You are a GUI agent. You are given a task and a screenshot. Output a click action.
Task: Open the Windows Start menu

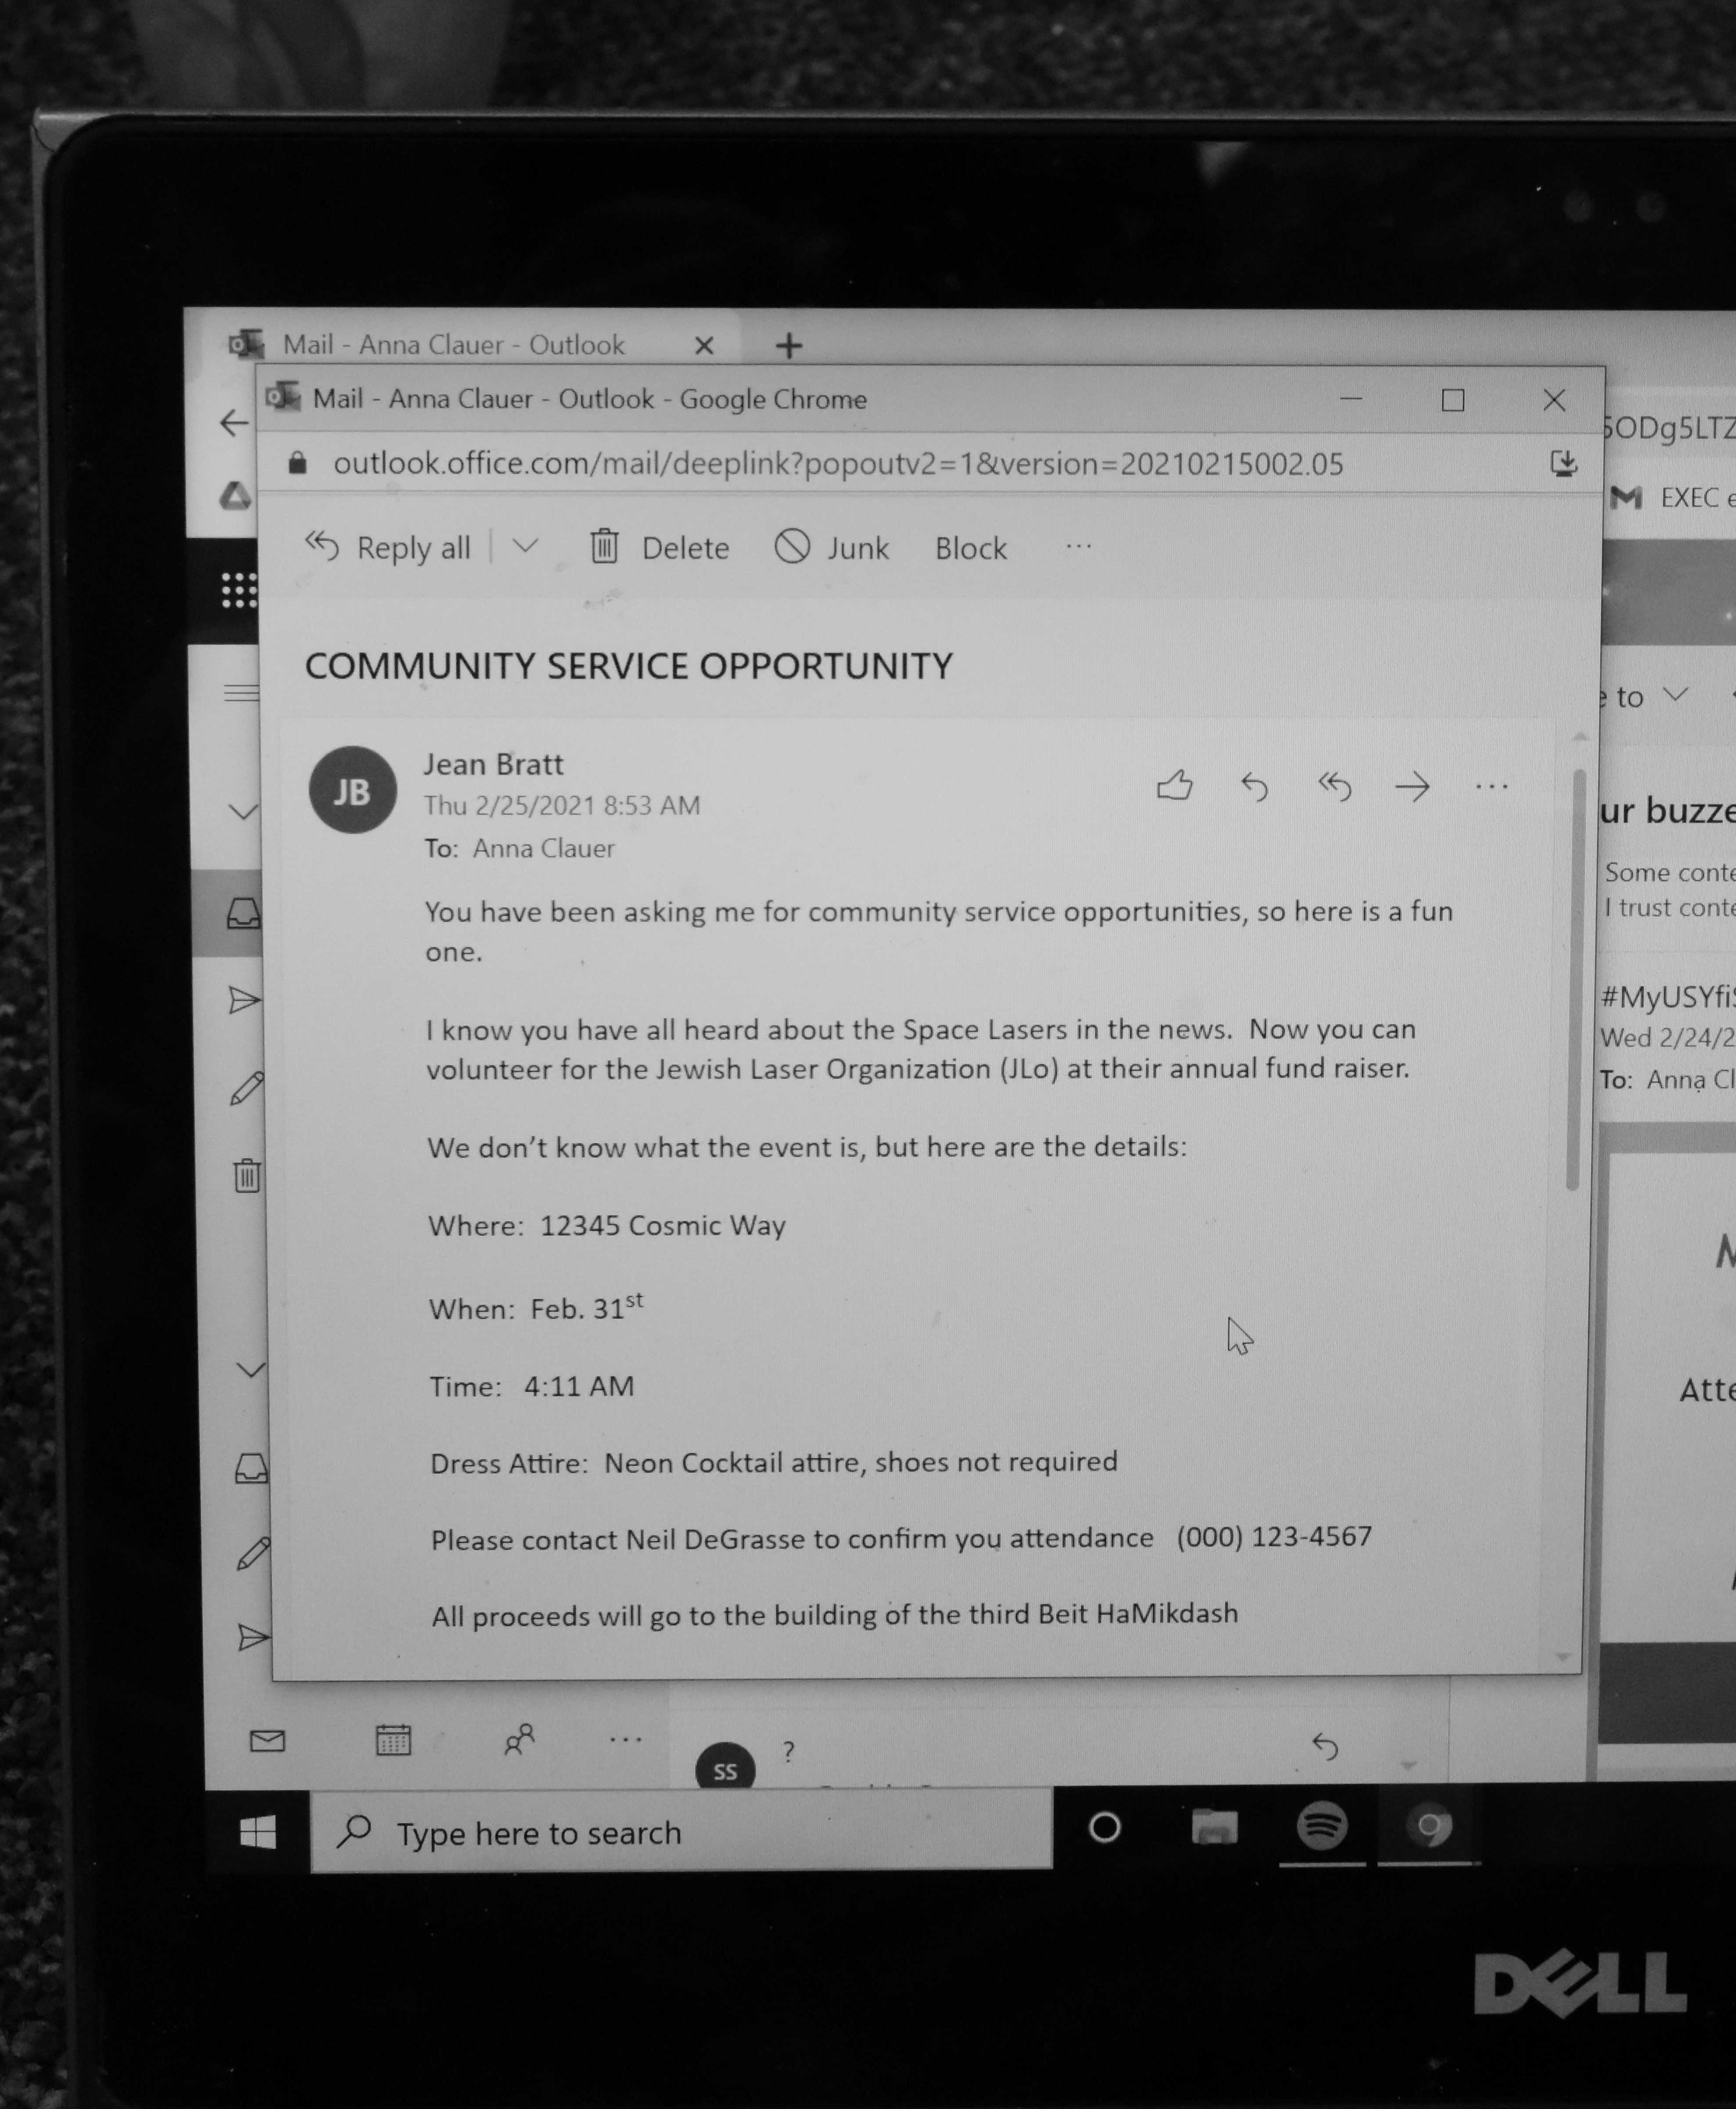click(258, 1831)
